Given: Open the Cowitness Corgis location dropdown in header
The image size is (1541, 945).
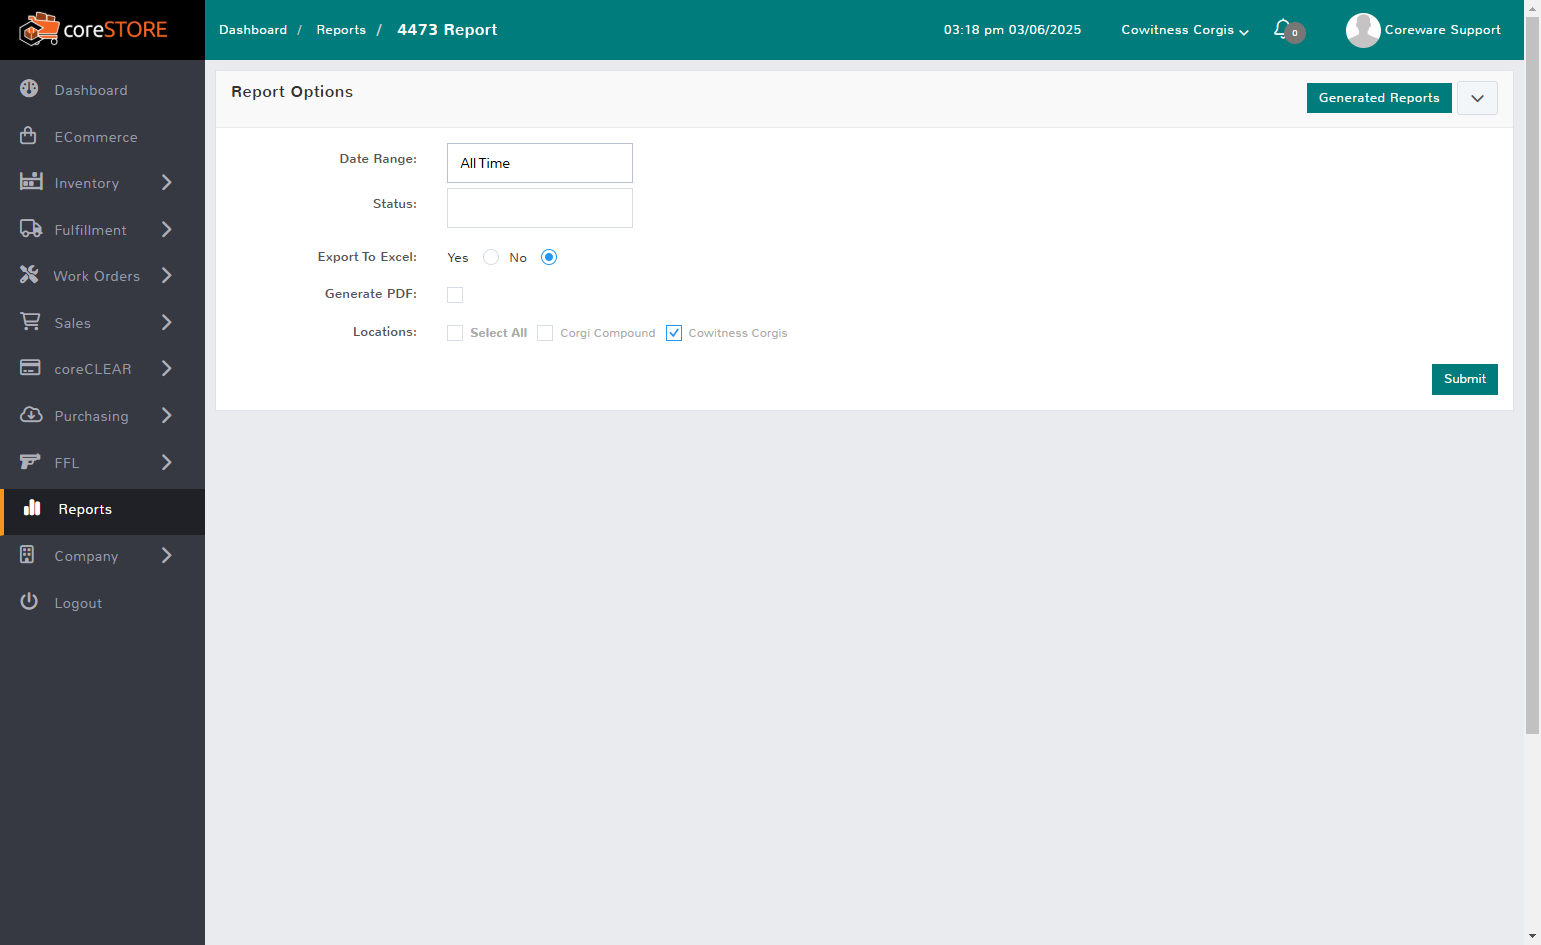Looking at the screenshot, I should (1185, 30).
